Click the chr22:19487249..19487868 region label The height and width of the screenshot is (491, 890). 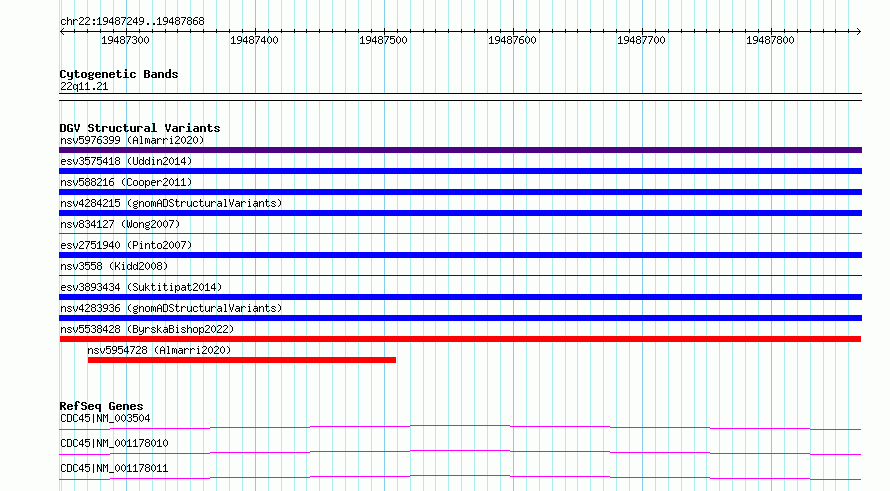132,21
